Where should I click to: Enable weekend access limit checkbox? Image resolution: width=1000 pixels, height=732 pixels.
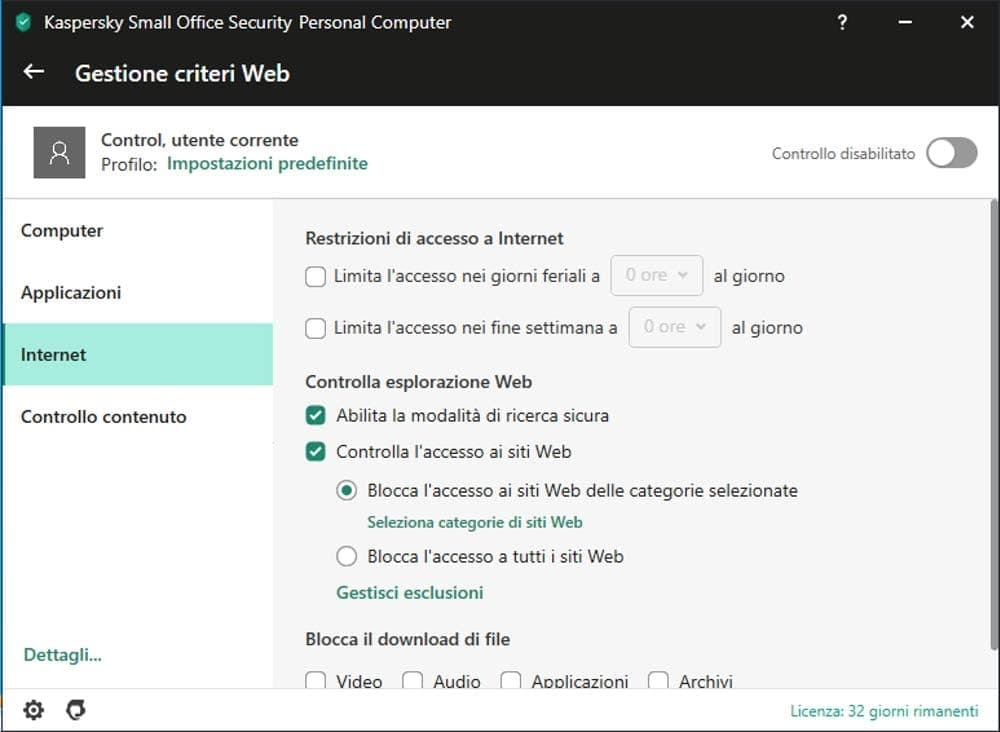pos(315,328)
